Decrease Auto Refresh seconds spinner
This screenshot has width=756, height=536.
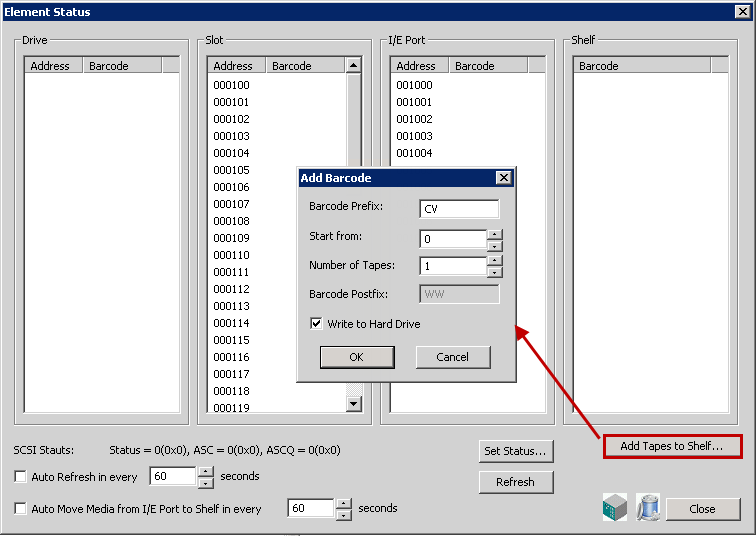pos(206,483)
